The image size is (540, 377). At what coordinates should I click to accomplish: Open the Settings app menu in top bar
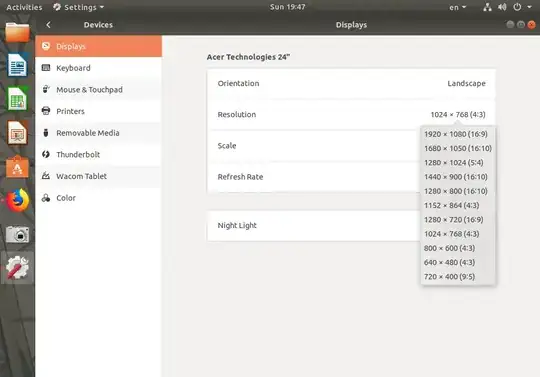pos(79,7)
